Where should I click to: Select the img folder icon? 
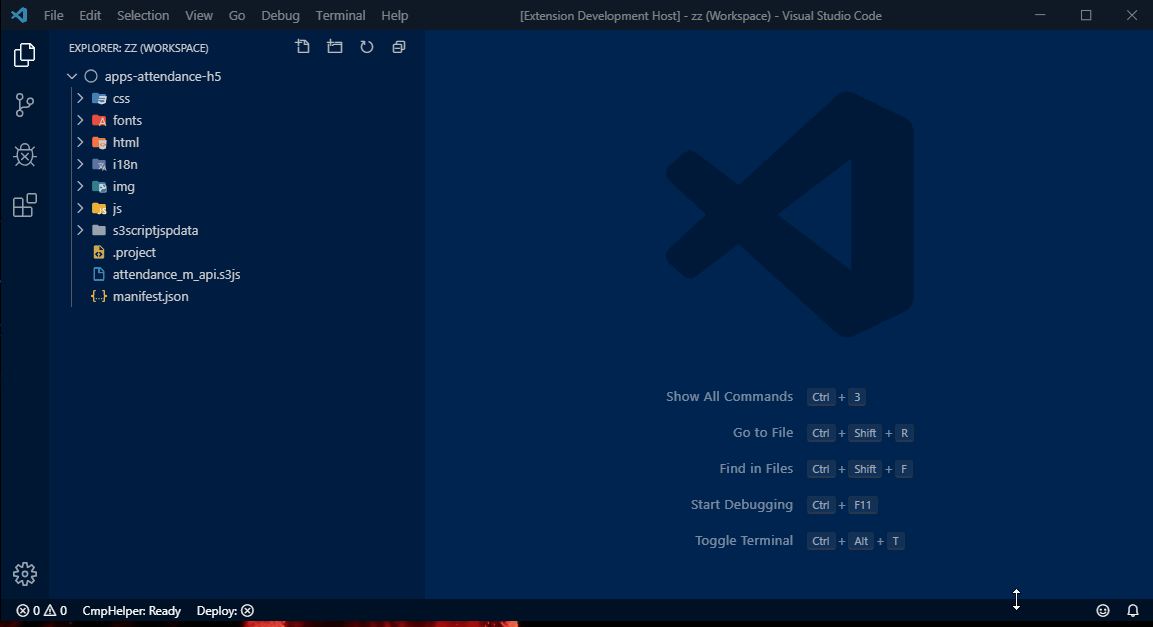pos(99,187)
